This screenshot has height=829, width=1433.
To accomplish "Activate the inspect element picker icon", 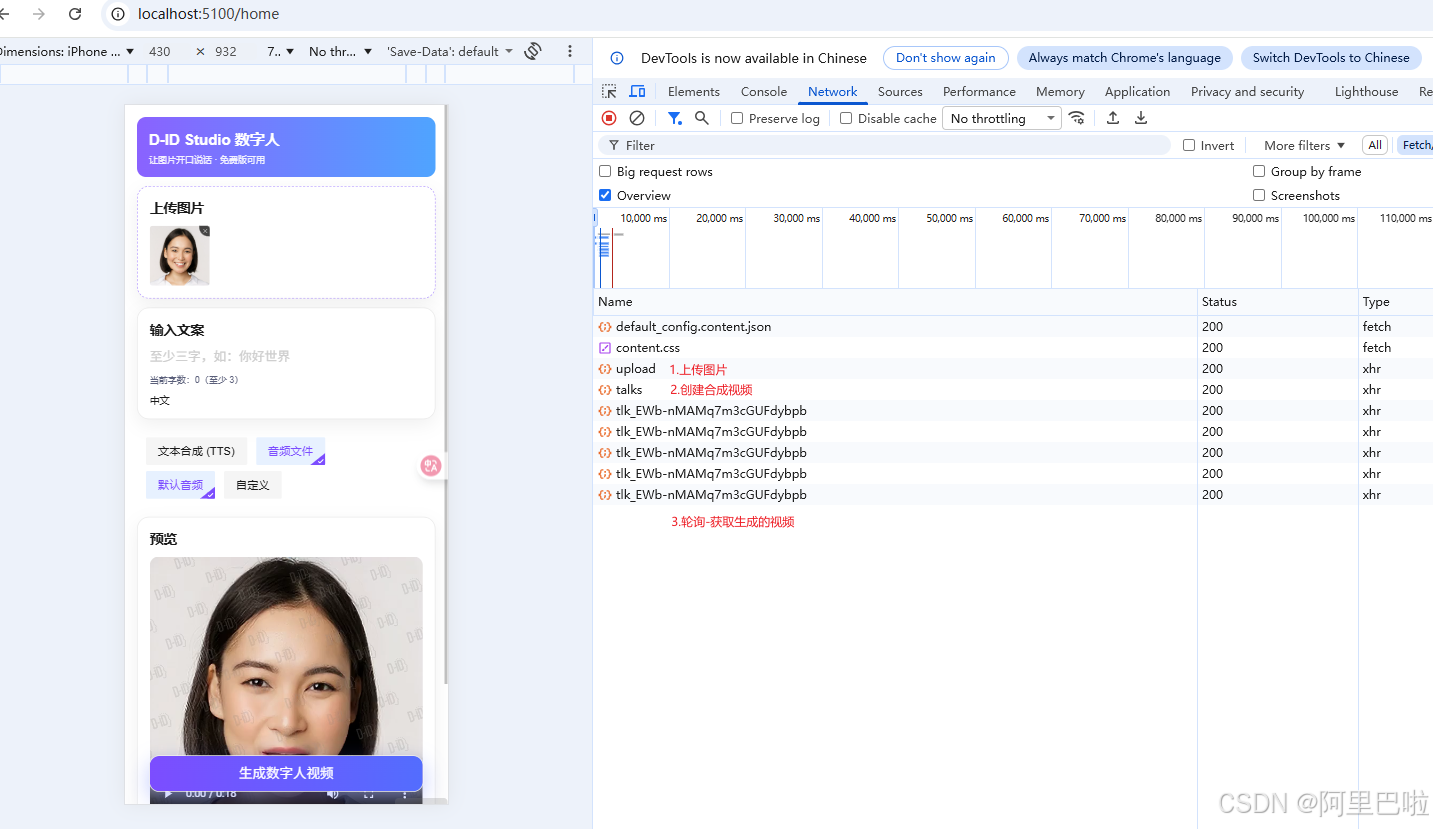I will 609,91.
